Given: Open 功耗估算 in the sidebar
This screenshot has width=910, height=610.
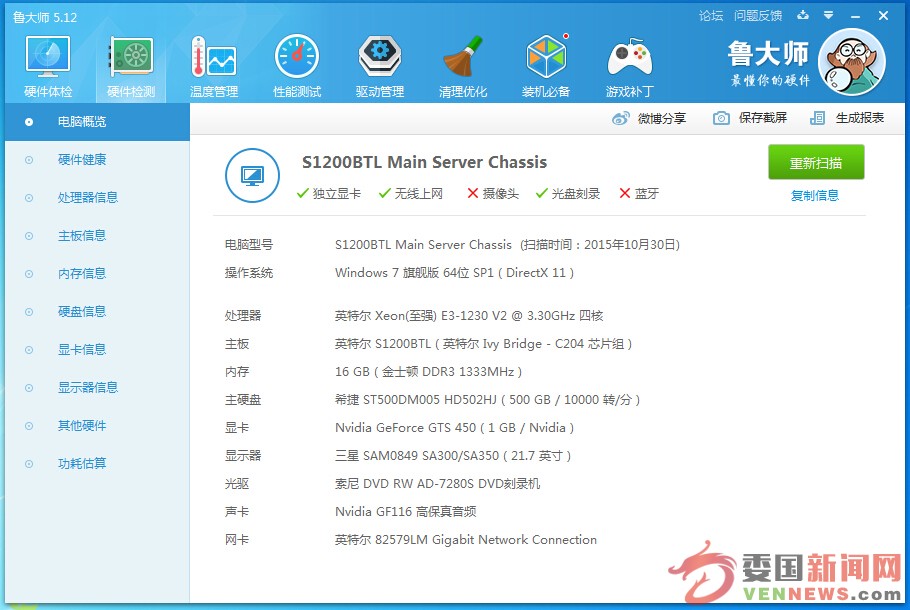Looking at the screenshot, I should (x=98, y=464).
